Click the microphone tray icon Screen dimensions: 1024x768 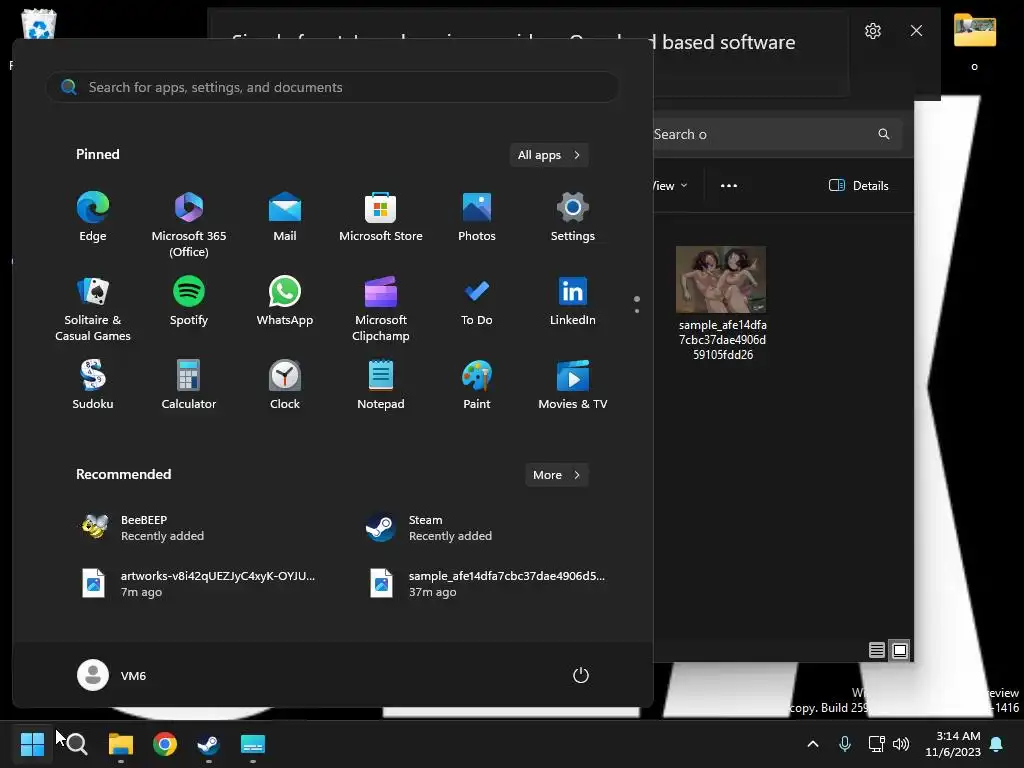844,744
